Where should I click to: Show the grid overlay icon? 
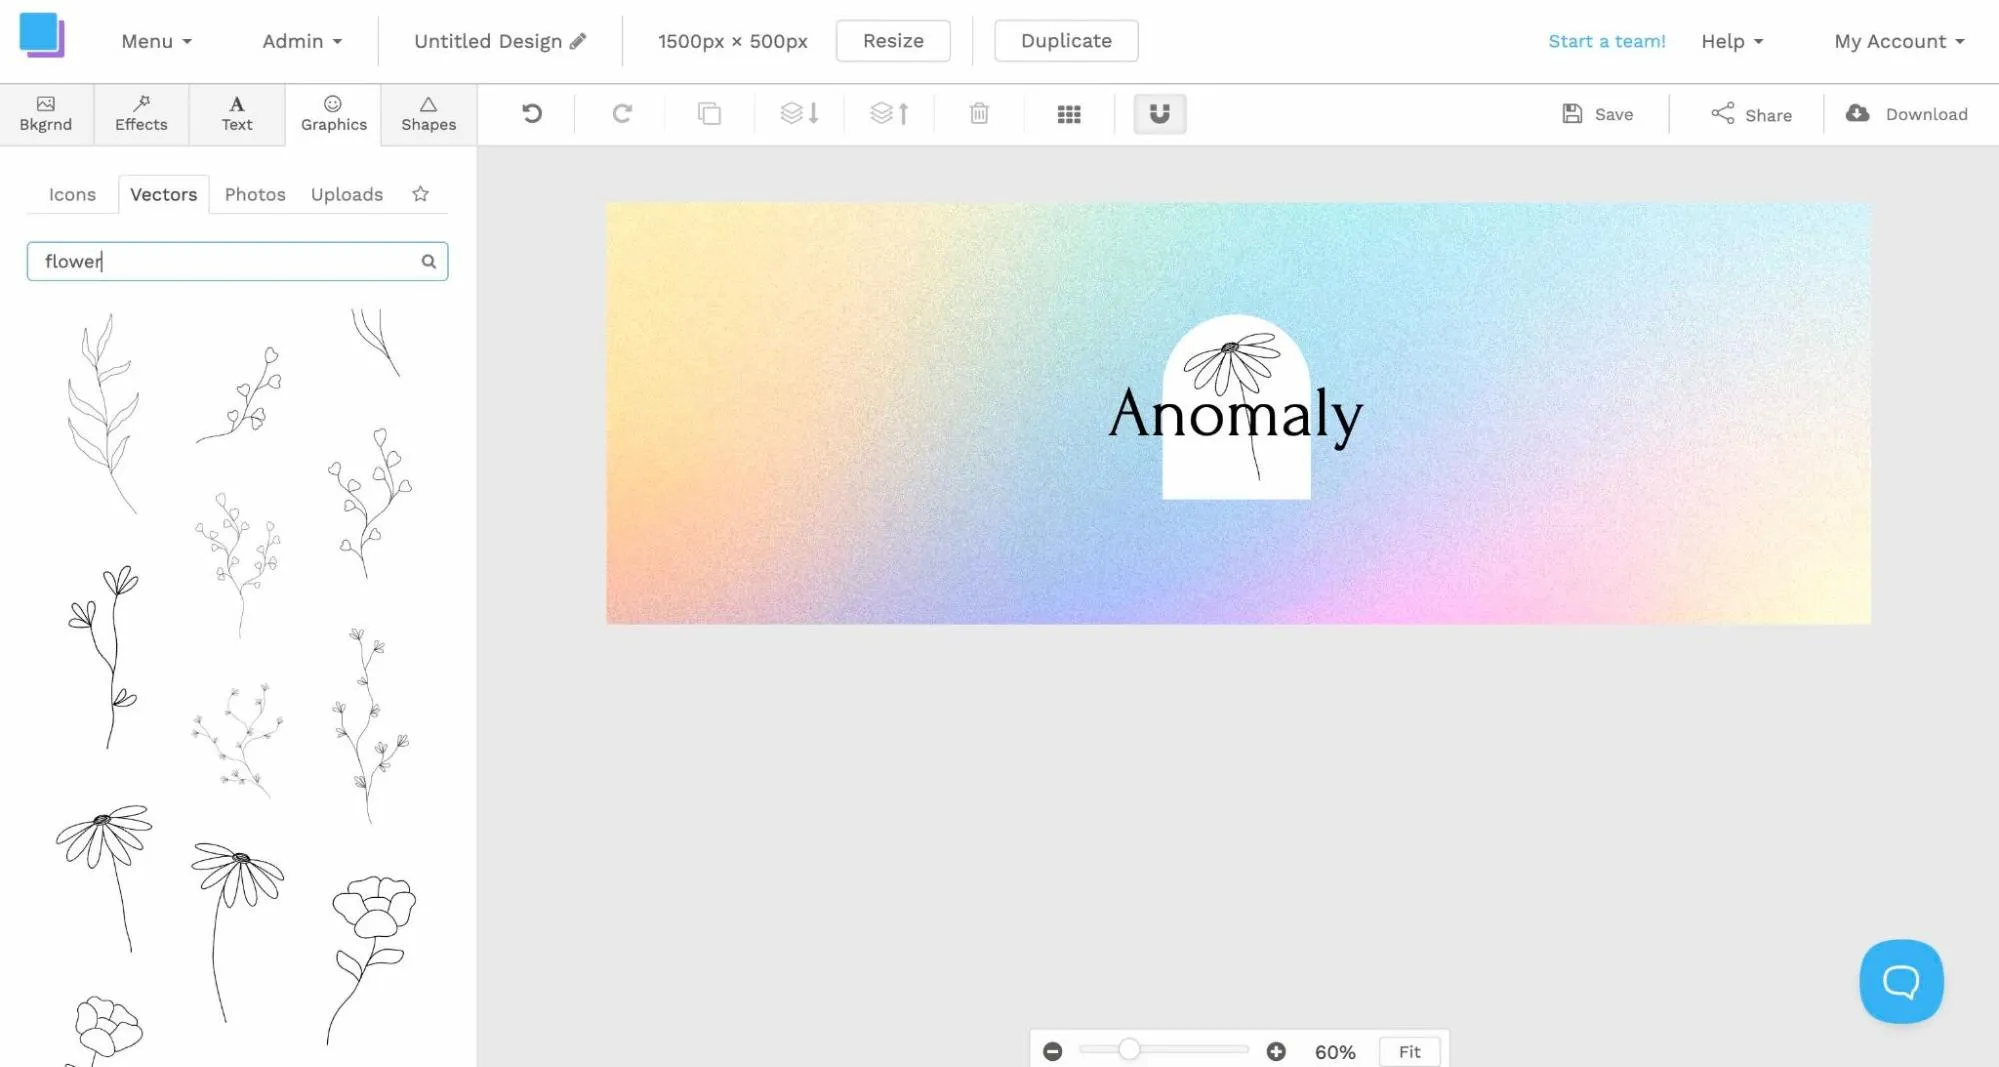click(1069, 114)
